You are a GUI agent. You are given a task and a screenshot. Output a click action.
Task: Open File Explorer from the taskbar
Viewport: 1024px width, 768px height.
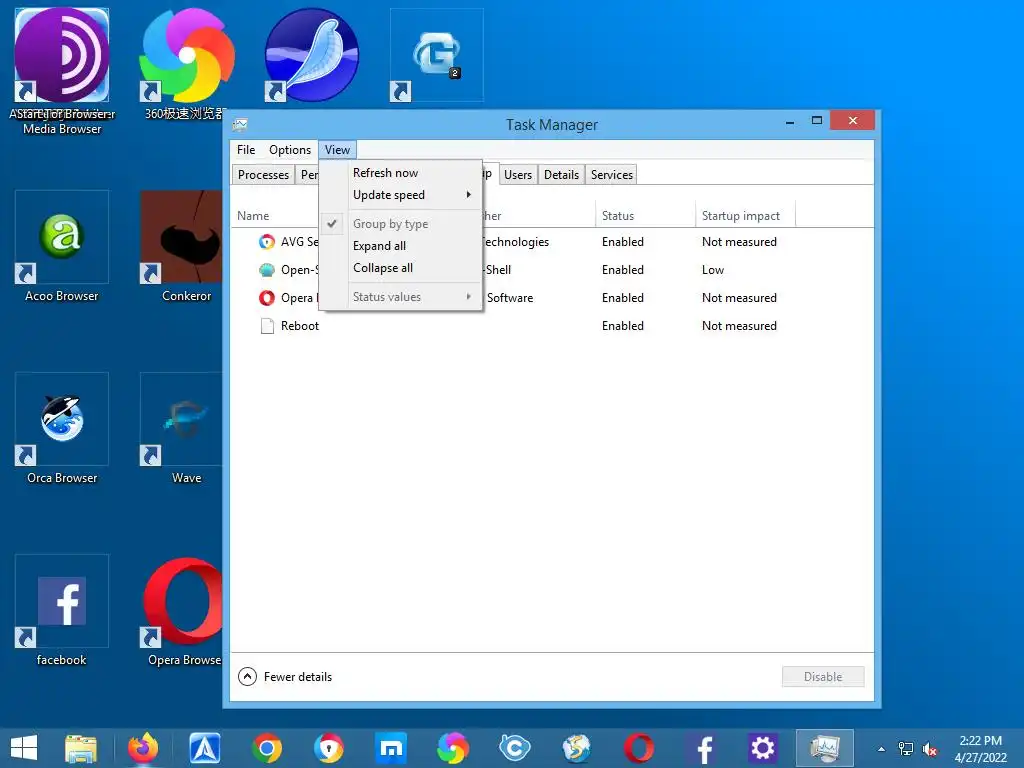[x=80, y=748]
